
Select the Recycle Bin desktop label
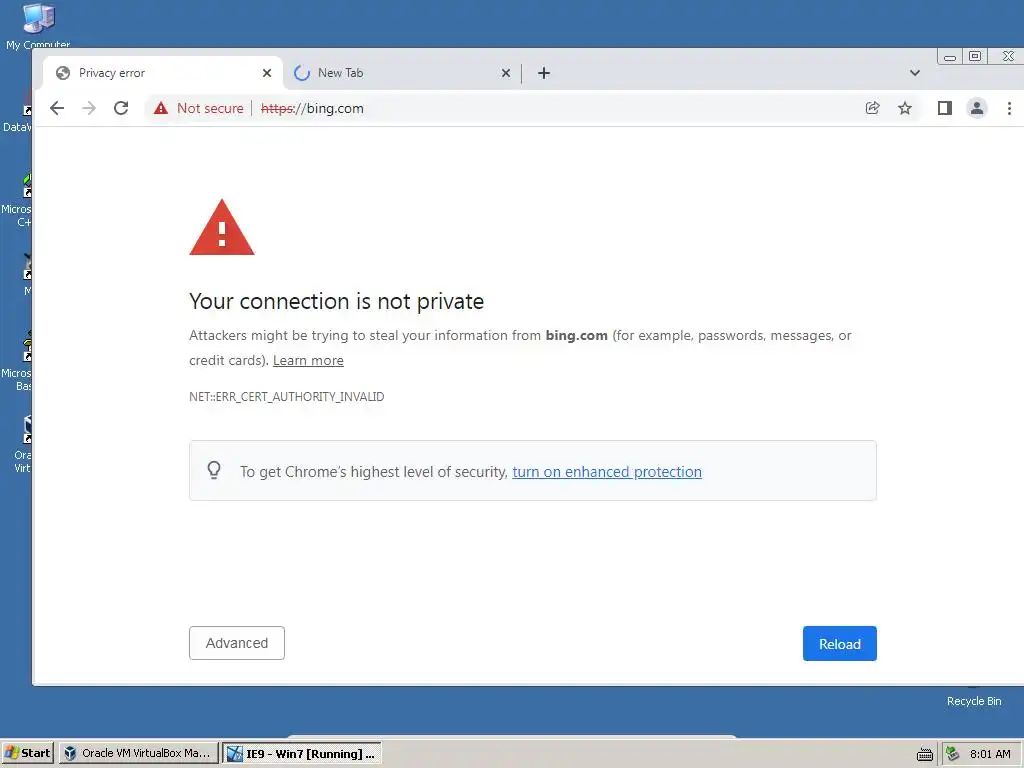pos(974,701)
